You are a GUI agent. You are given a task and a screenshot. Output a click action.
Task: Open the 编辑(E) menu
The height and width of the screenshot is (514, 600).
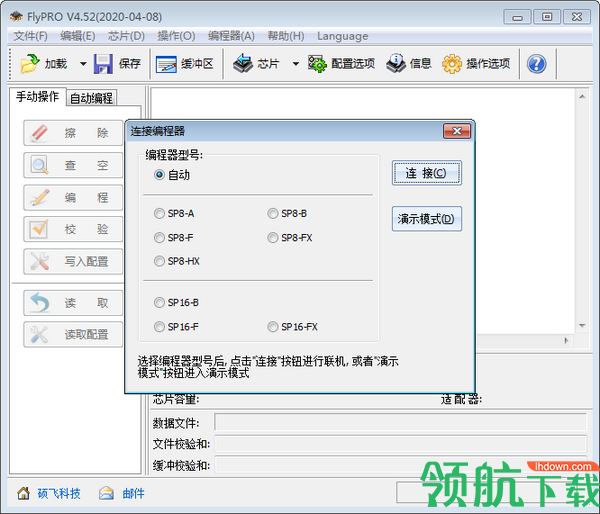click(x=78, y=36)
